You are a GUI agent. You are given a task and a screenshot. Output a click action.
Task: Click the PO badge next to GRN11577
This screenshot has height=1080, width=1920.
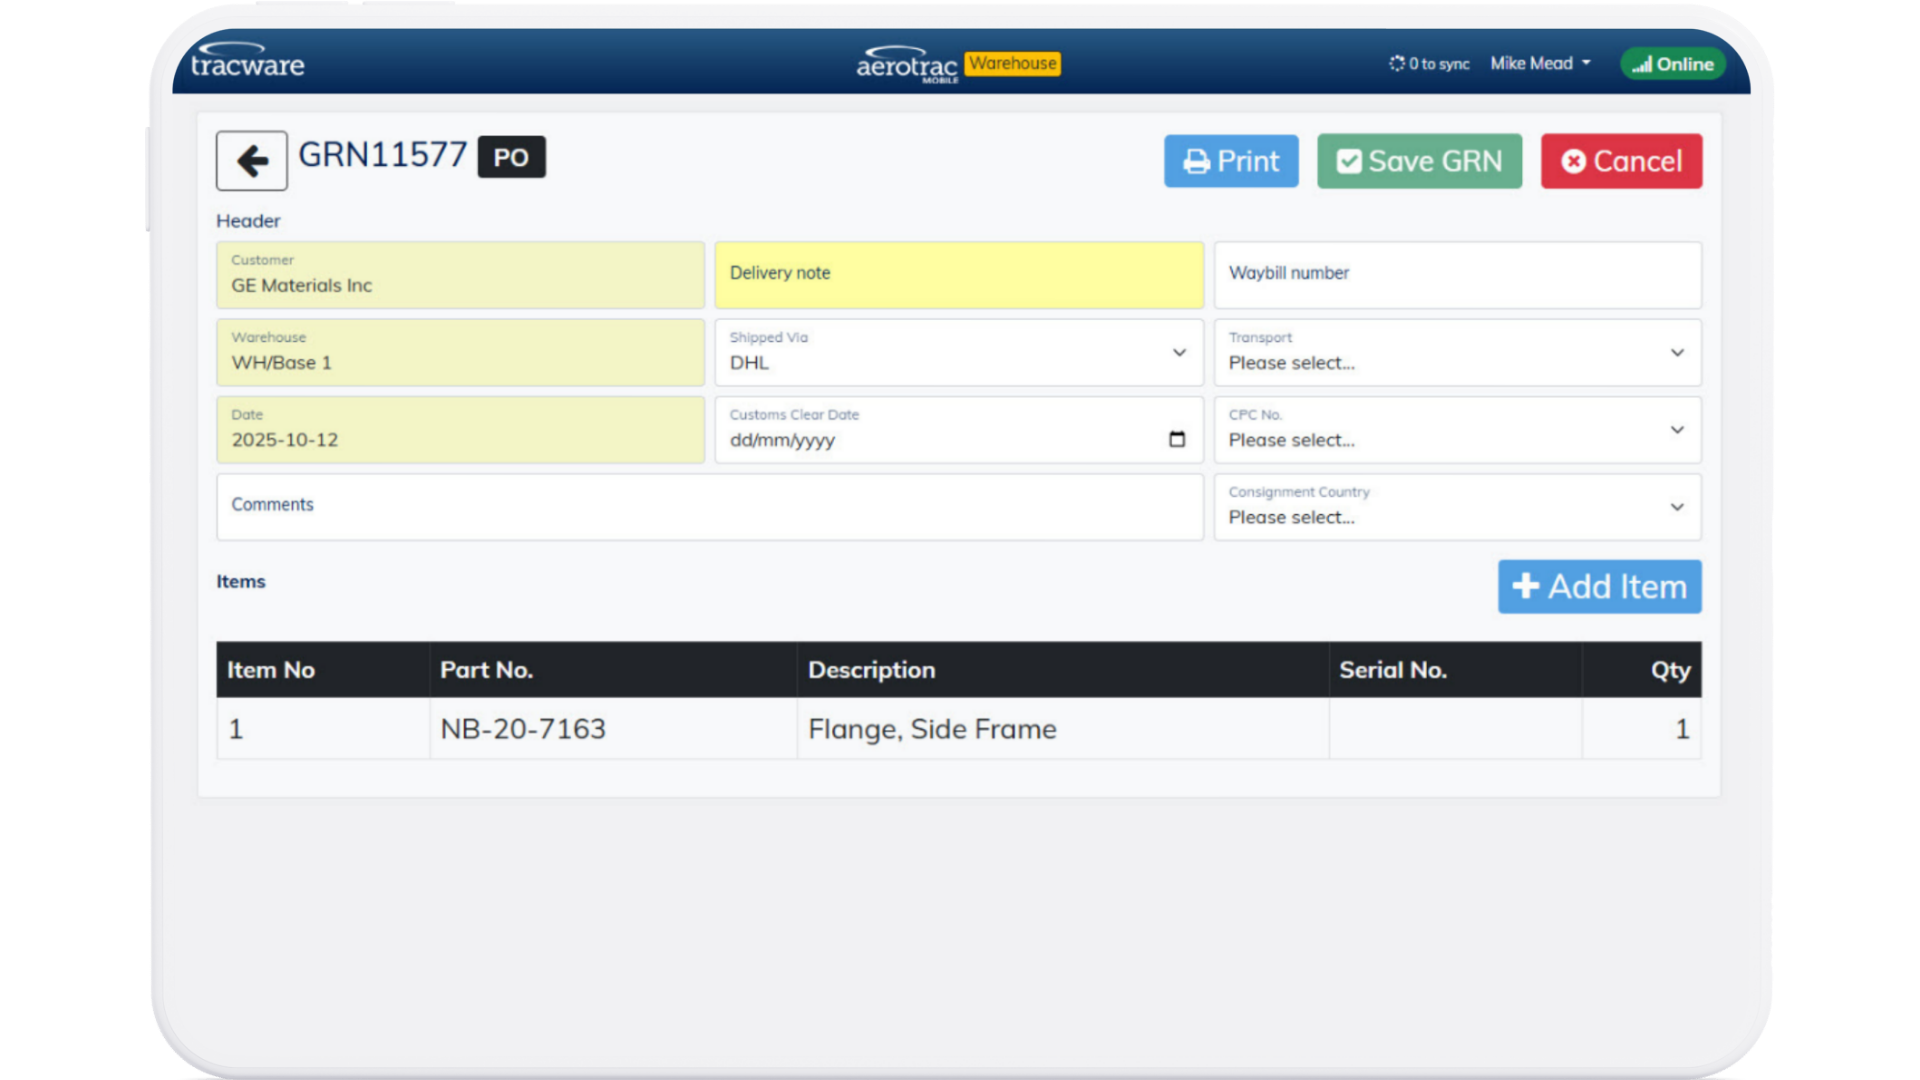(x=511, y=157)
